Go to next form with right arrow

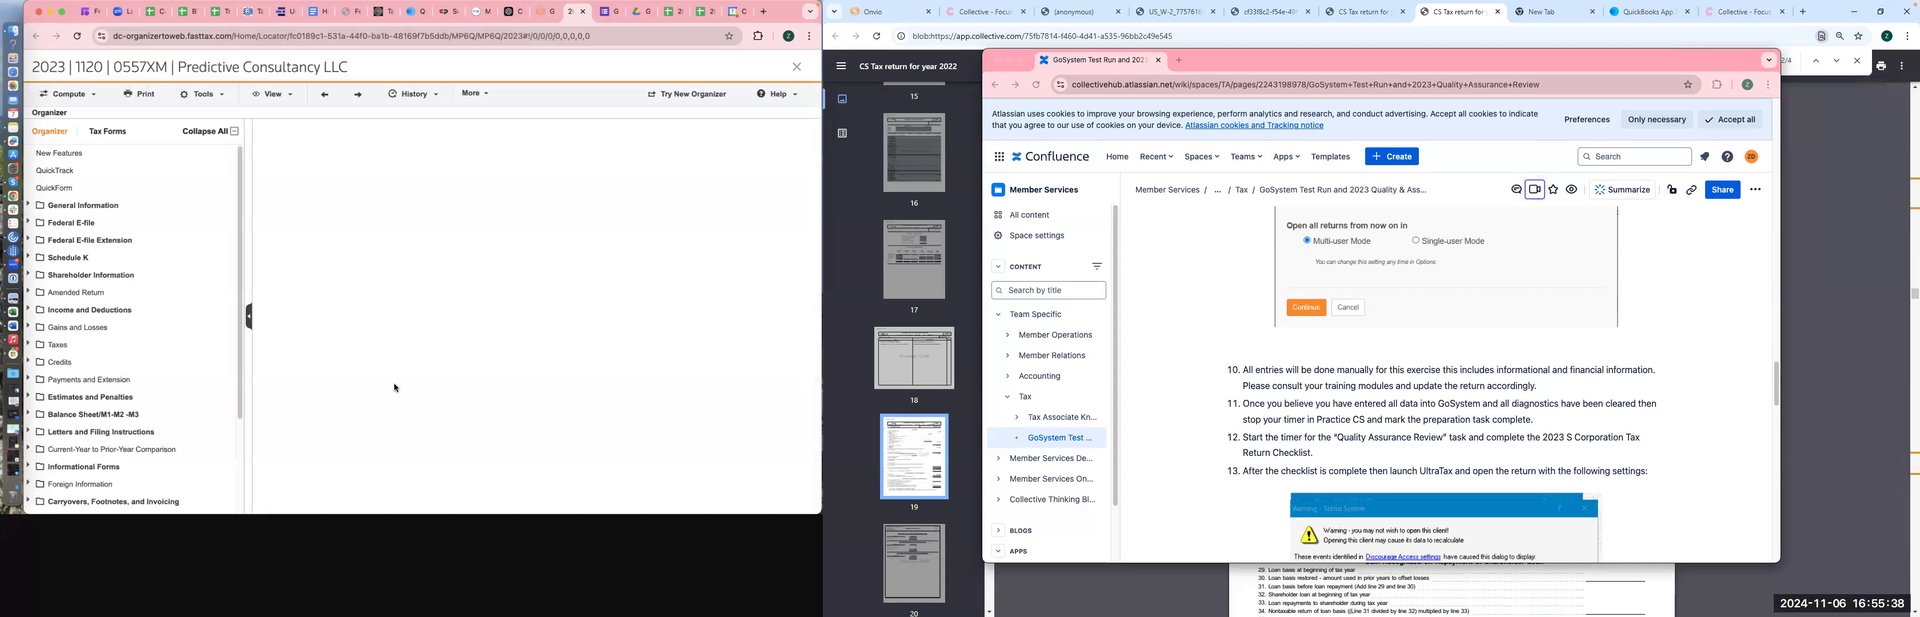(358, 94)
